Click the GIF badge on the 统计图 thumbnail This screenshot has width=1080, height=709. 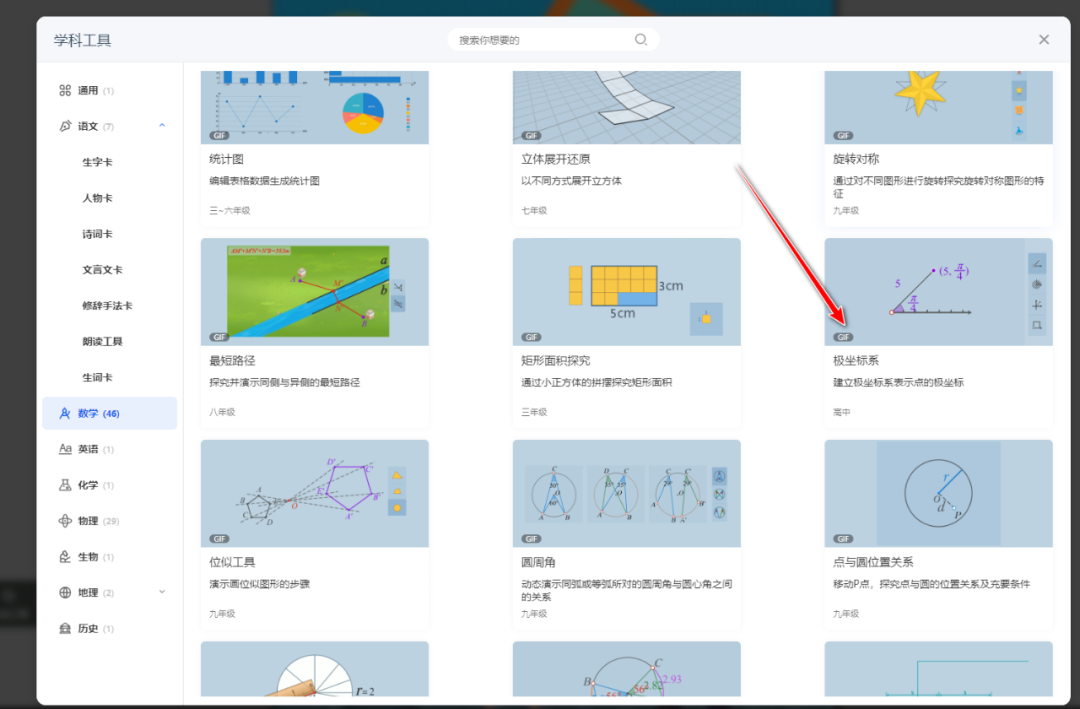(x=220, y=134)
